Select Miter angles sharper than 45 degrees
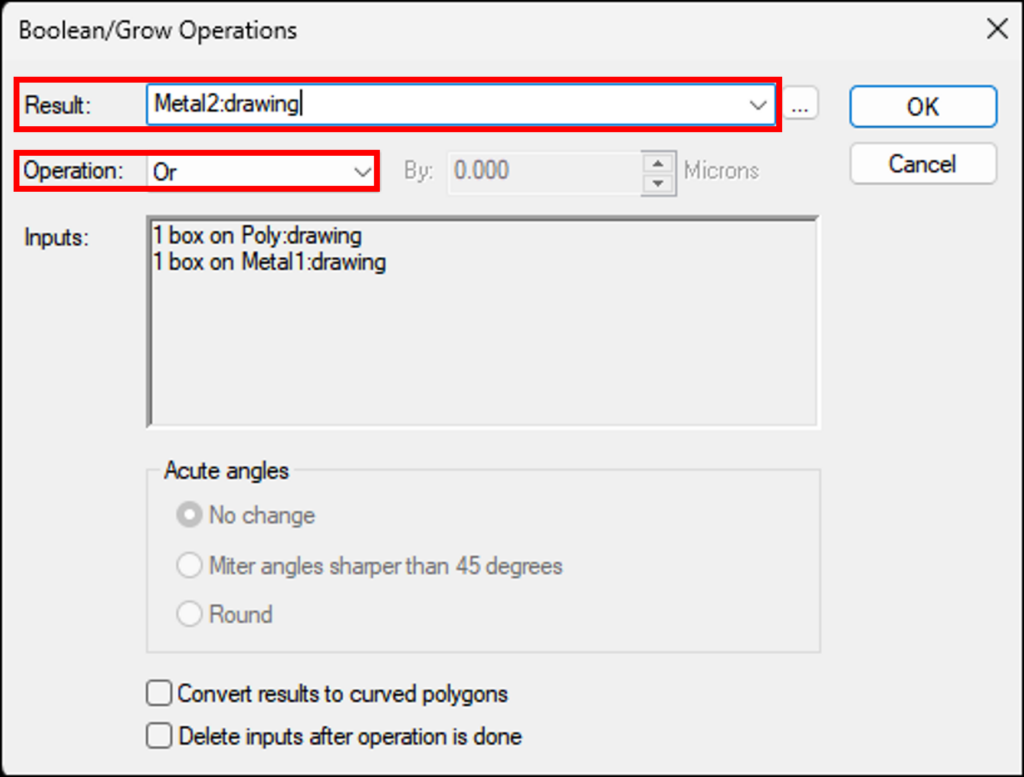This screenshot has width=1024, height=777. click(x=189, y=565)
